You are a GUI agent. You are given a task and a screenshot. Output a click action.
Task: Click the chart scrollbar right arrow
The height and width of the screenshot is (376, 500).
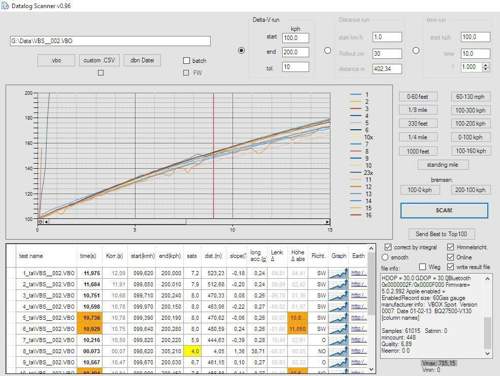click(x=327, y=222)
